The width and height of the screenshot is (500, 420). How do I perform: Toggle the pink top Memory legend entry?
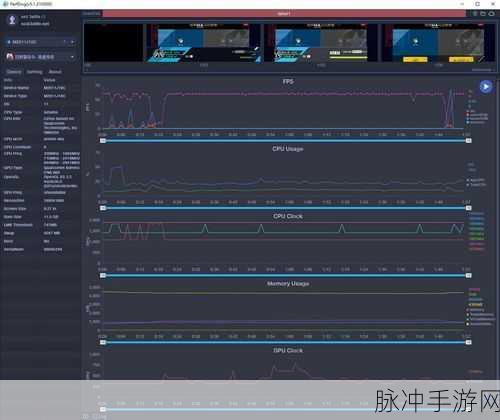point(474,290)
